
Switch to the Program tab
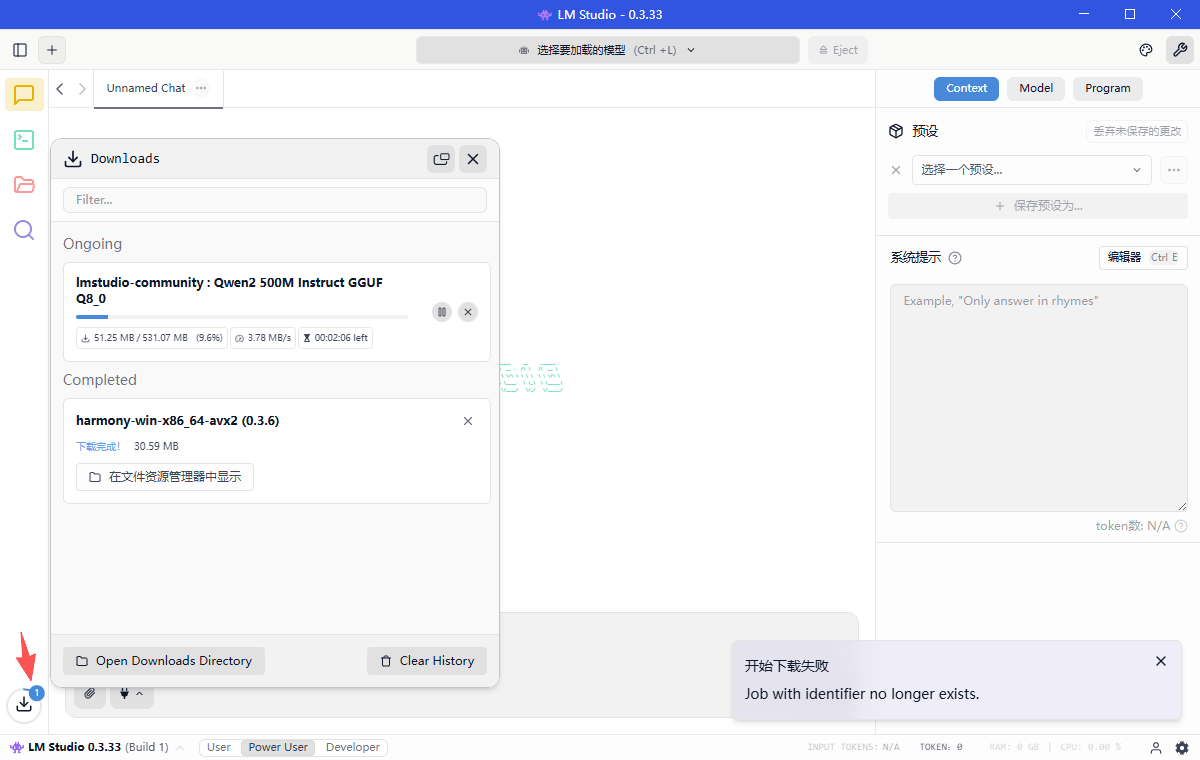click(1107, 88)
